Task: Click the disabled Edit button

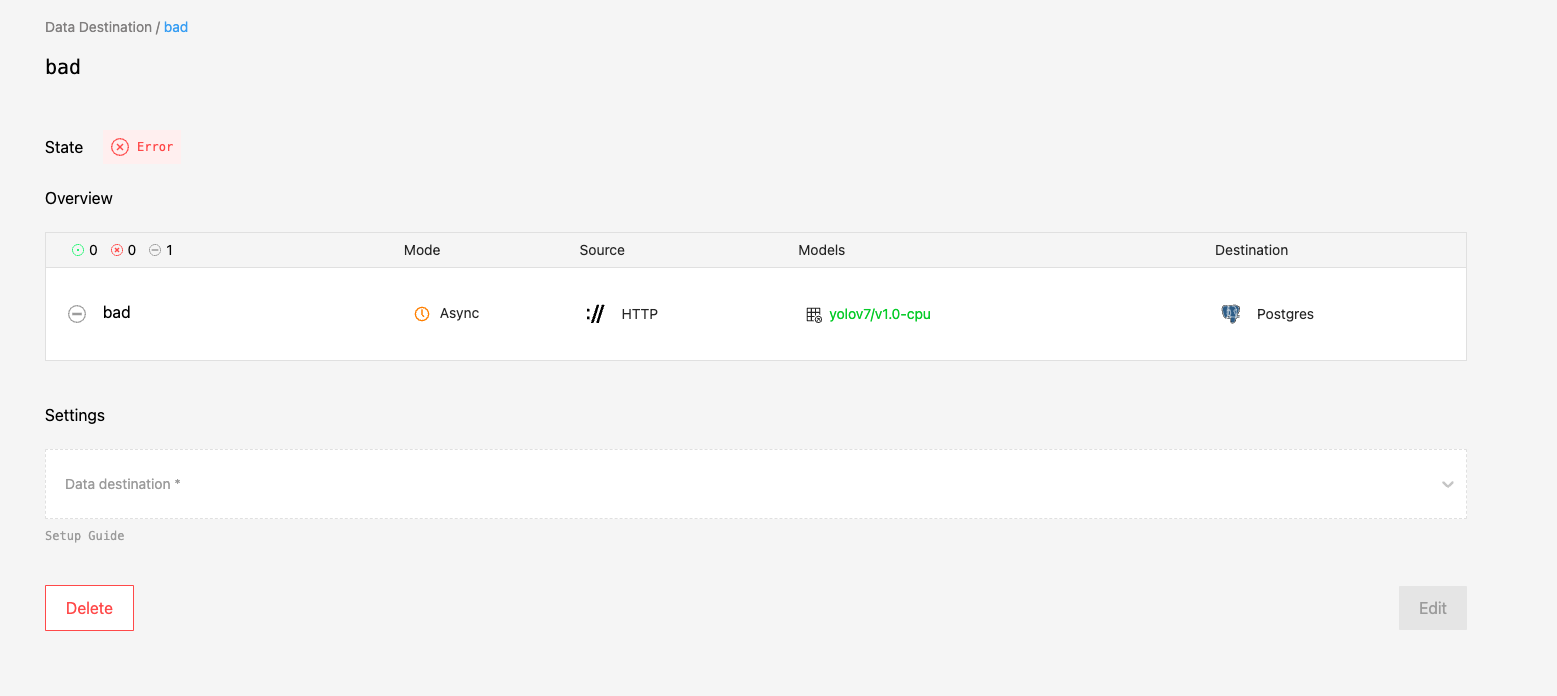Action: coord(1432,608)
